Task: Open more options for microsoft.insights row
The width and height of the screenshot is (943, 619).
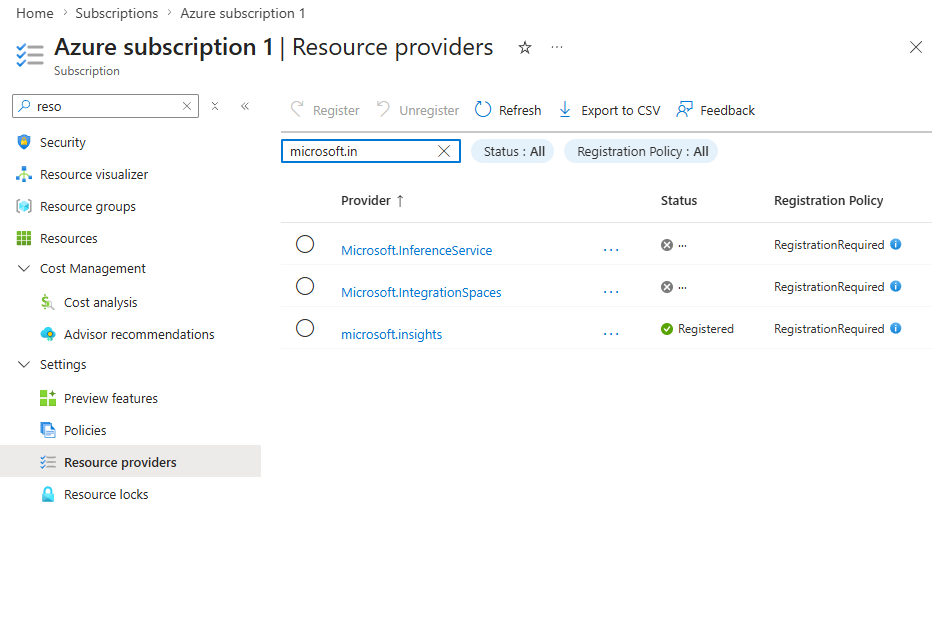Action: tap(611, 334)
